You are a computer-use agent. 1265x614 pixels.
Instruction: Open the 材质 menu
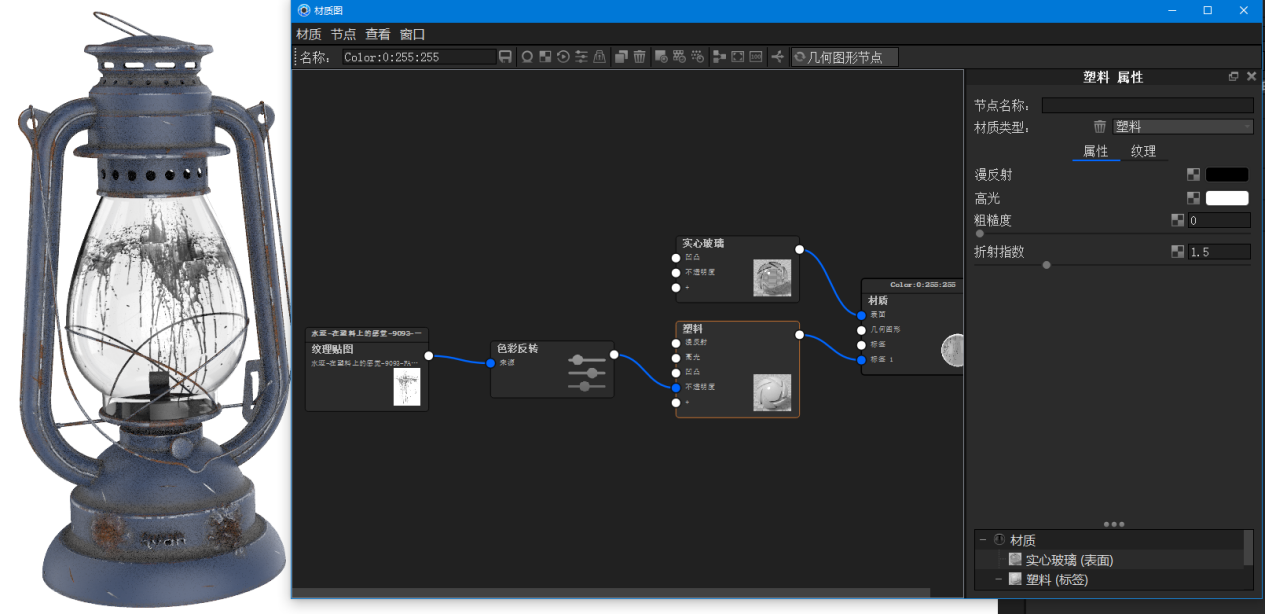[308, 34]
